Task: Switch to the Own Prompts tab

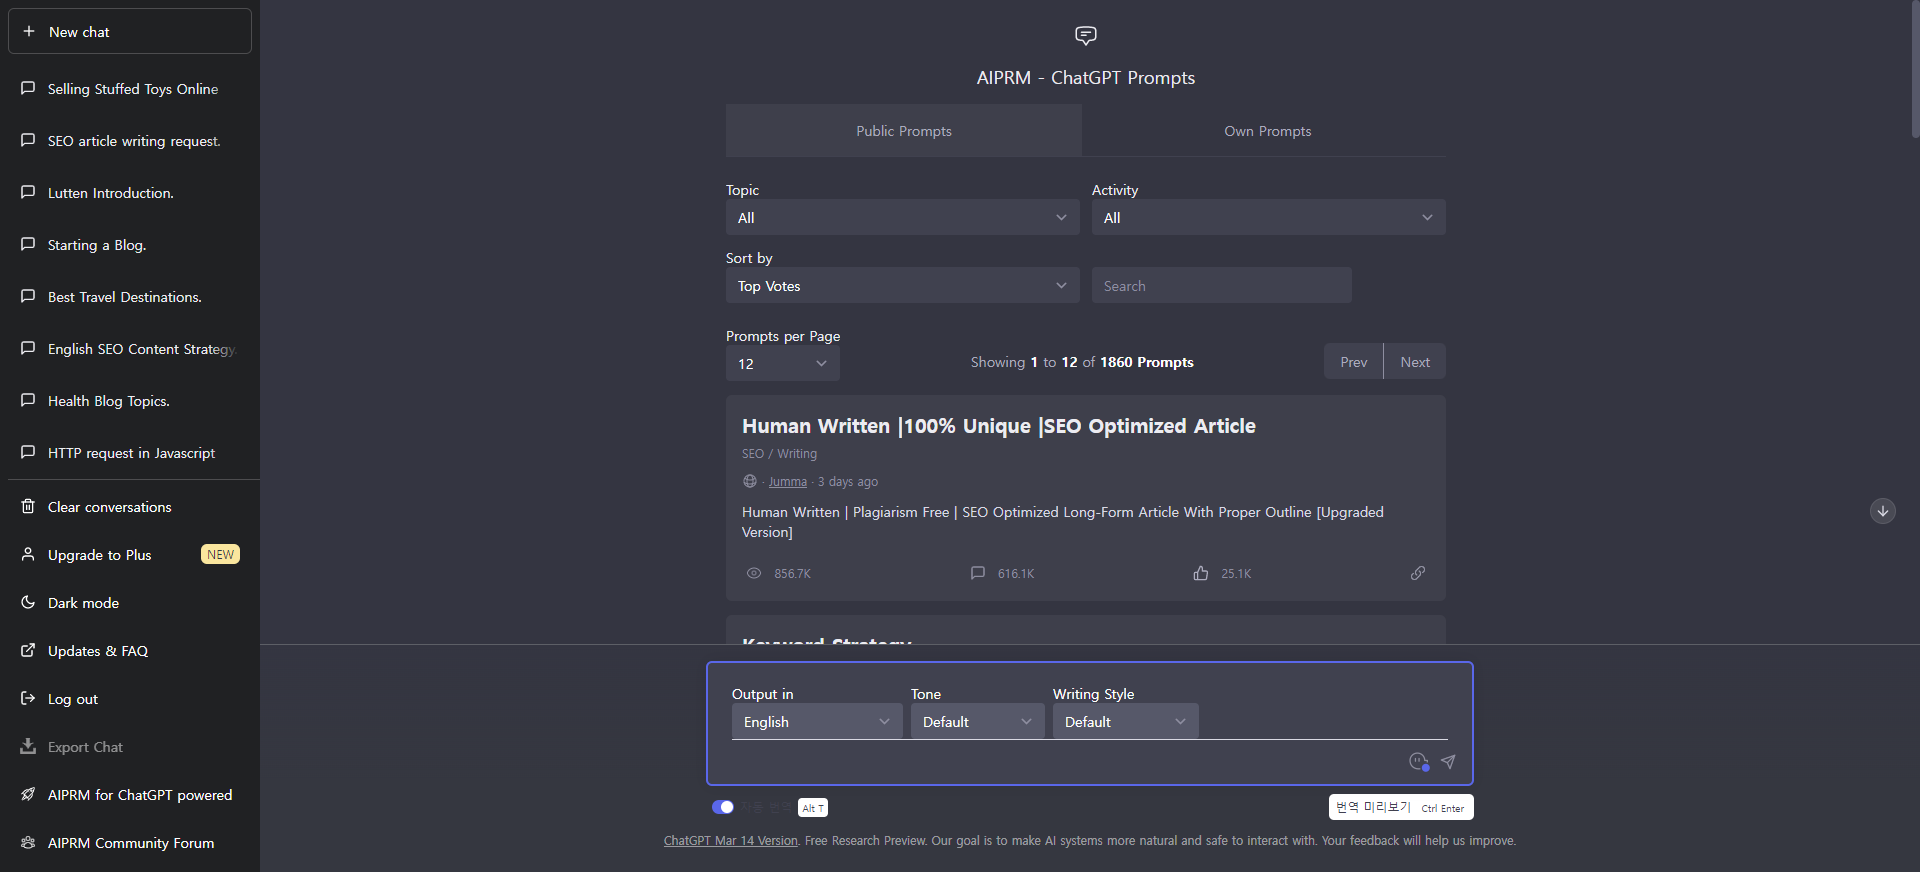Action: click(x=1267, y=131)
